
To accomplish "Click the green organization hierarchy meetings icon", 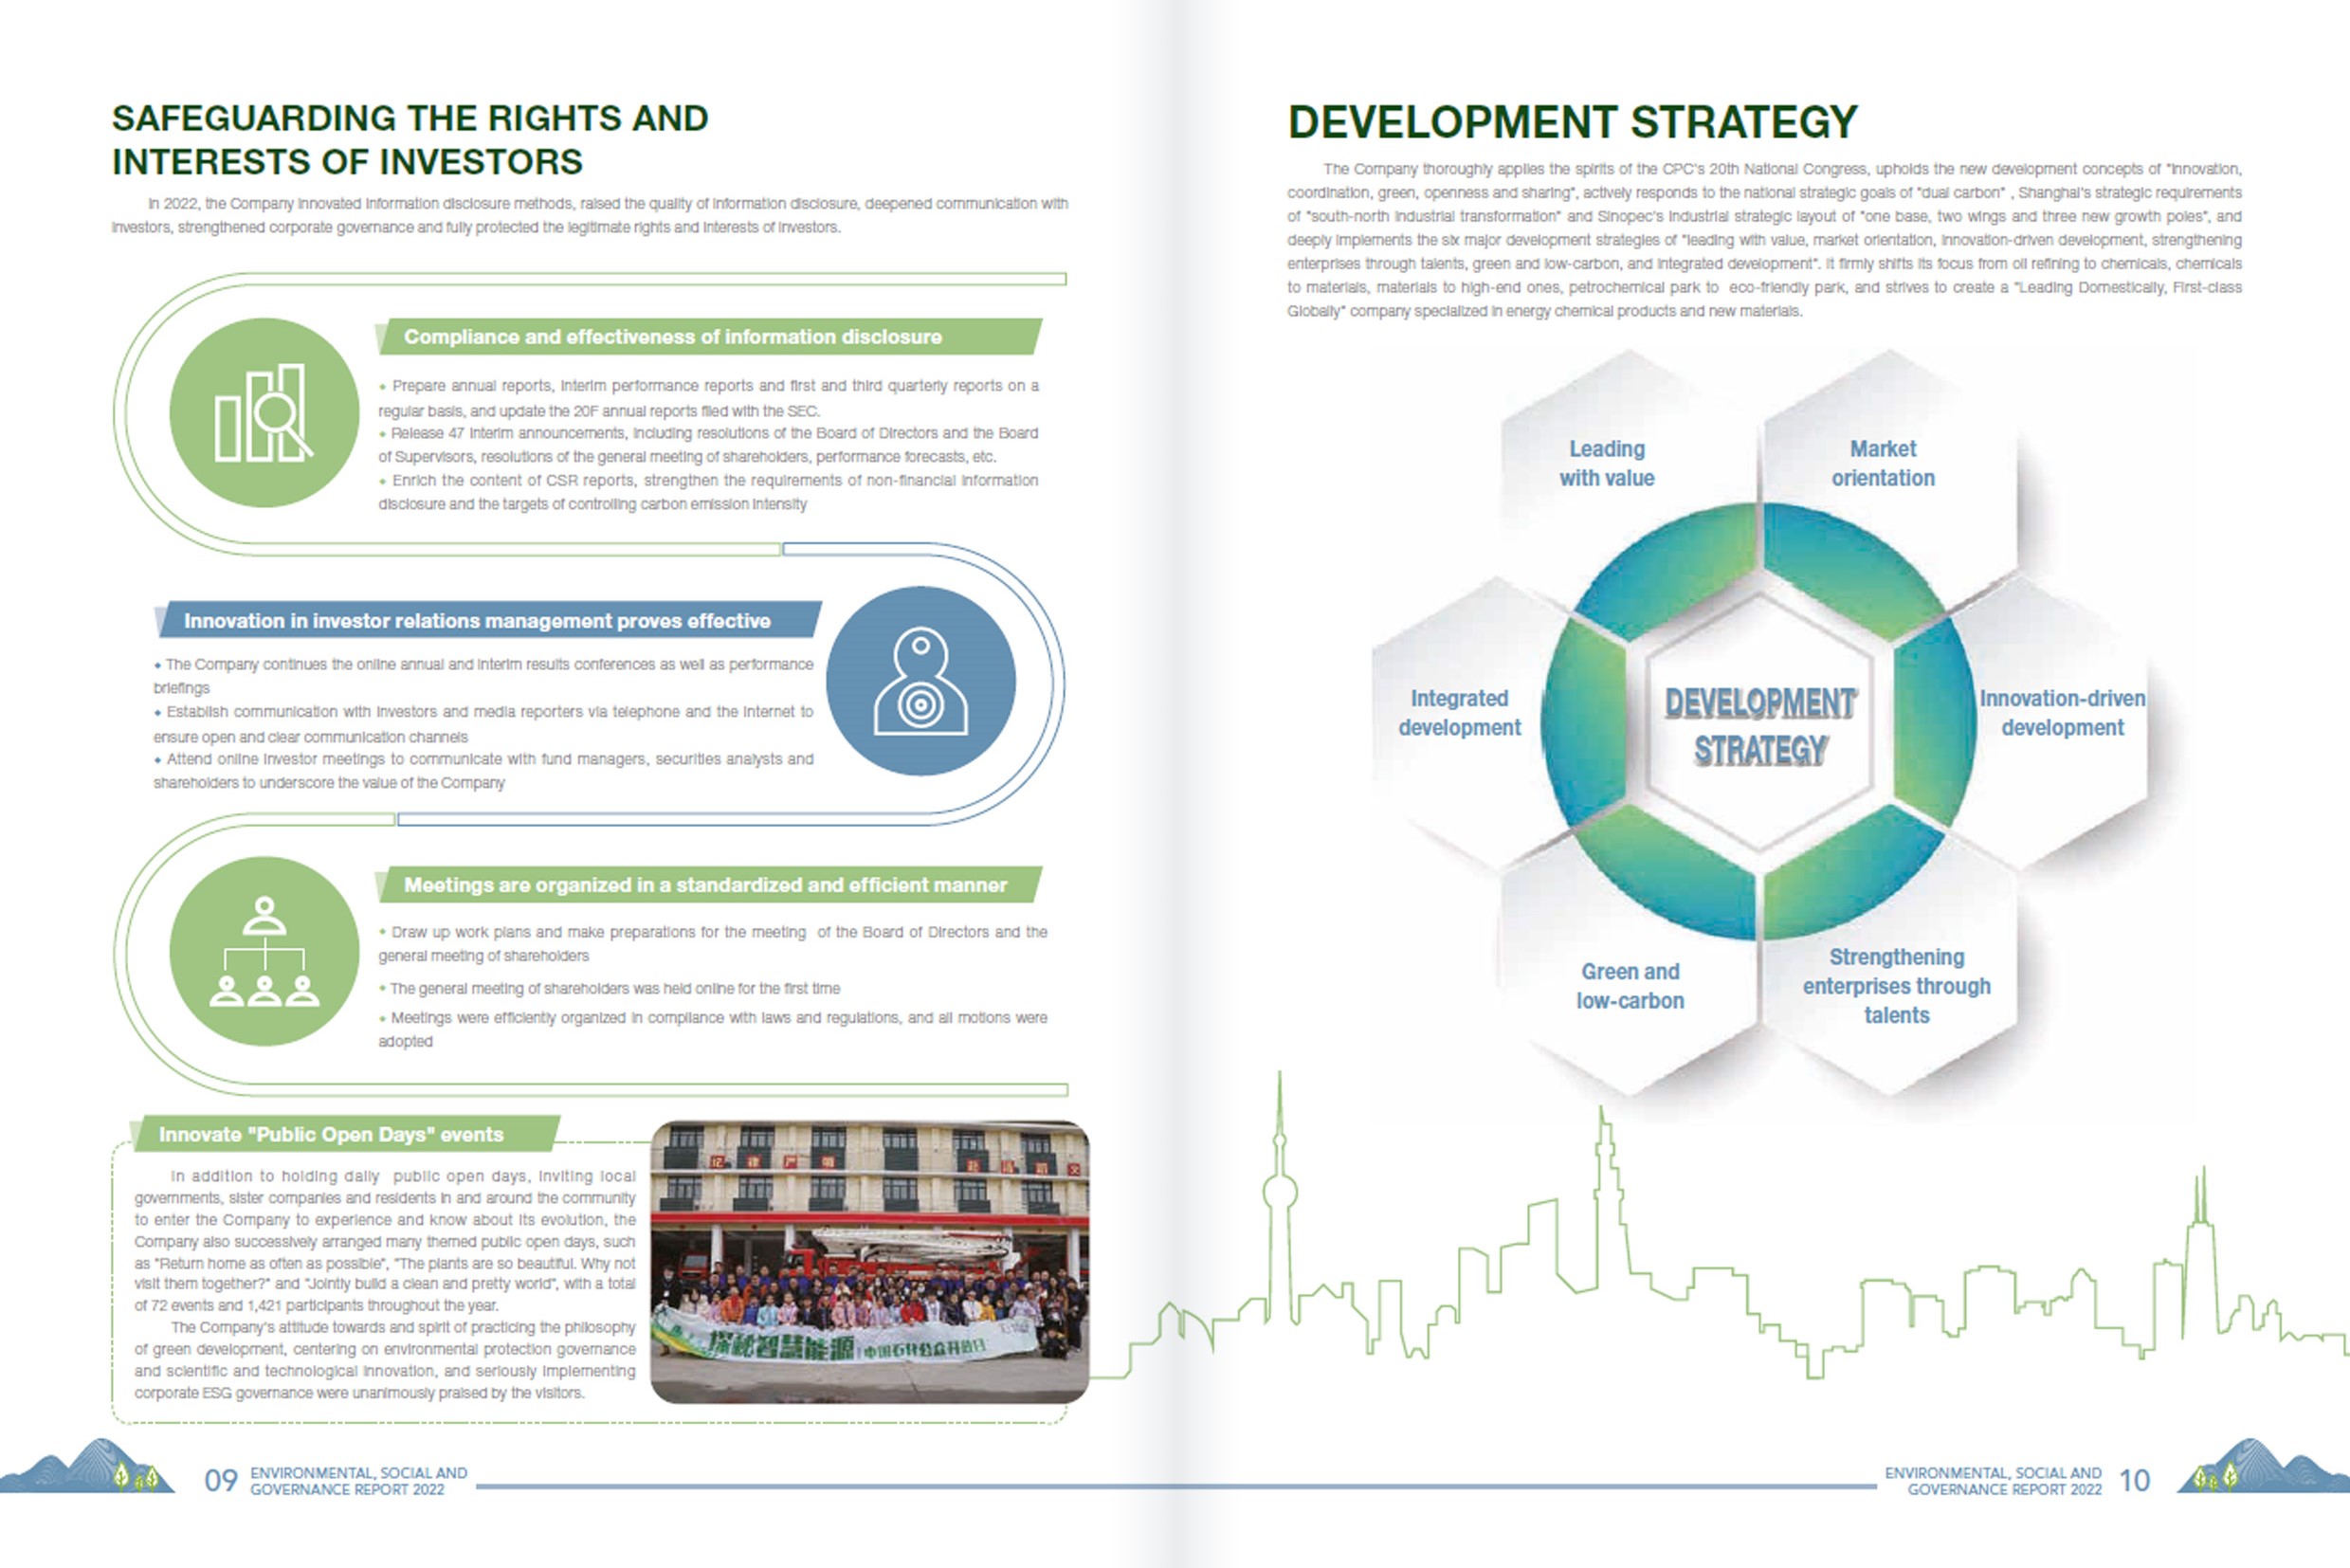I will 264,951.
